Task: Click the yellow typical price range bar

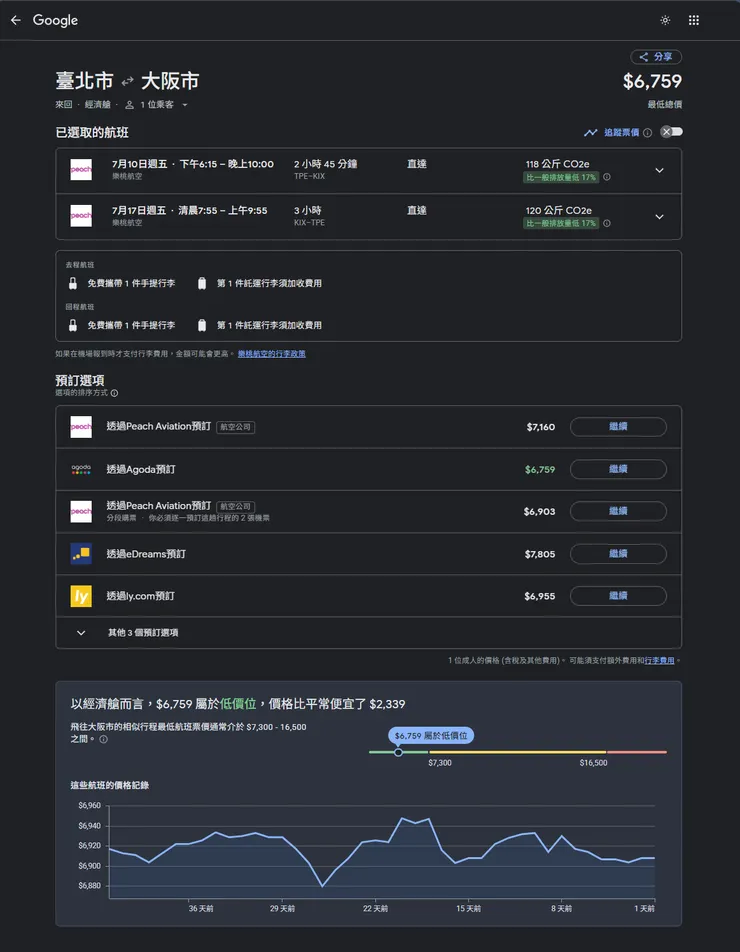Action: (517, 752)
